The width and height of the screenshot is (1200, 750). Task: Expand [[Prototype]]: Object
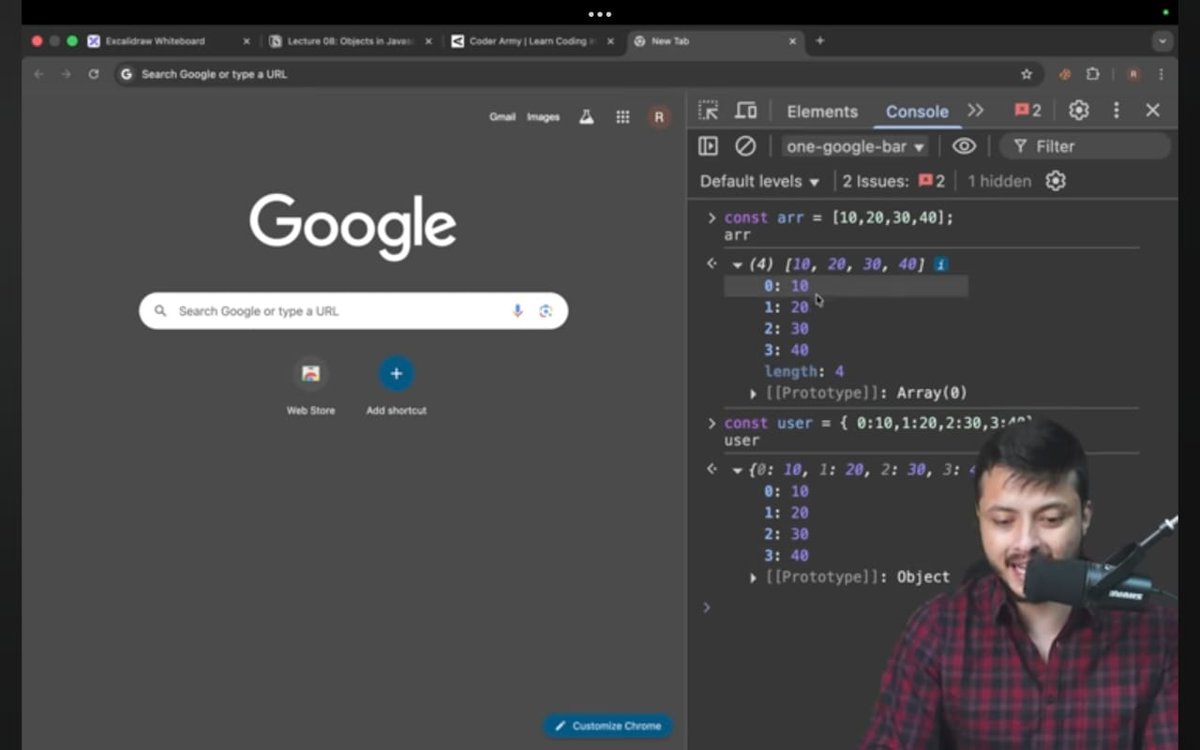753,578
